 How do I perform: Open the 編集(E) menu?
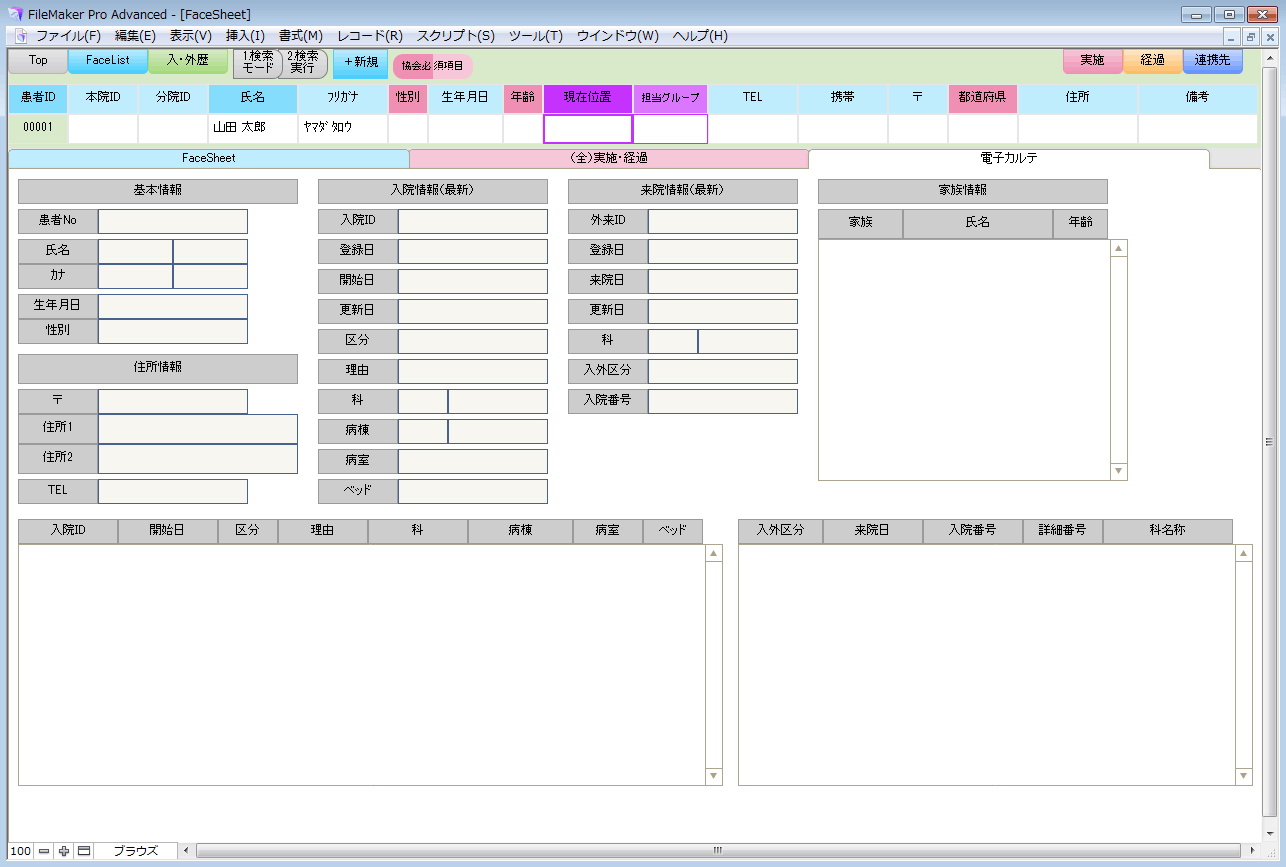pos(135,36)
